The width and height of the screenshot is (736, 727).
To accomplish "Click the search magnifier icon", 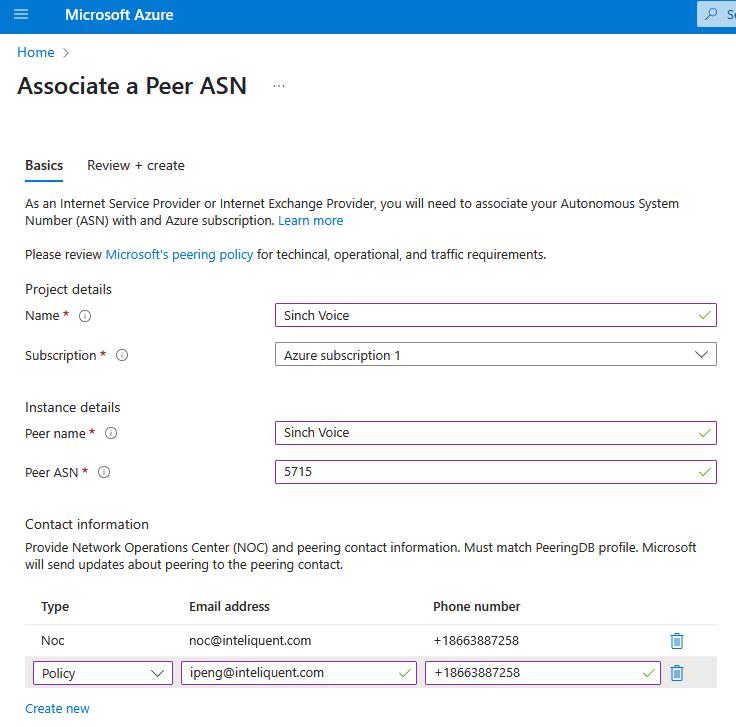I will (712, 14).
